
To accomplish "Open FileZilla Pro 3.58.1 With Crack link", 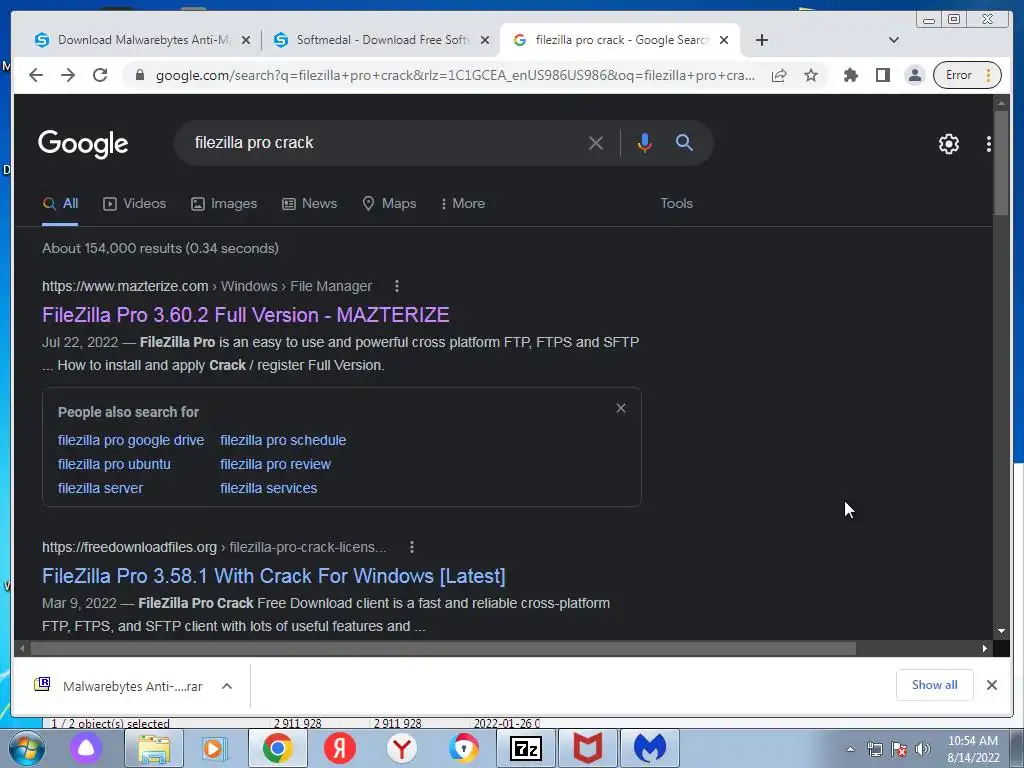I will coord(274,576).
